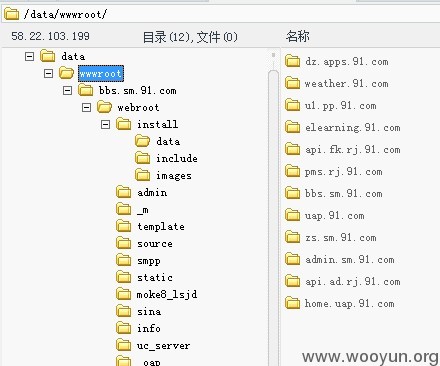This screenshot has width=440, height=366.
Task: Click admin.sm.91.com folder icon
Action: pos(293,259)
